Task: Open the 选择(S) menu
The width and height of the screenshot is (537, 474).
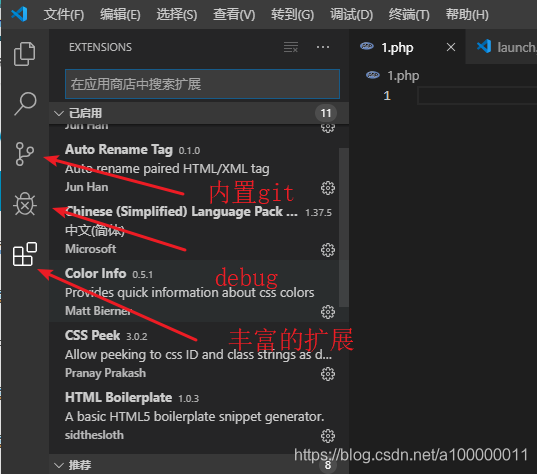Action: click(177, 14)
